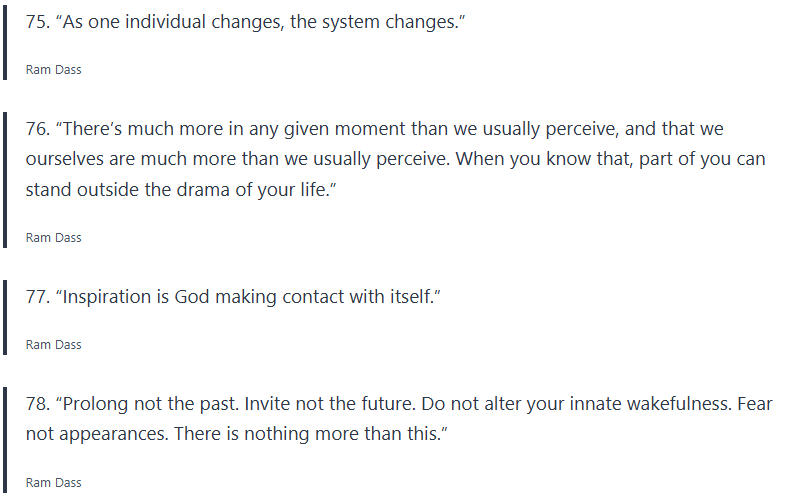The height and width of the screenshot is (499, 808).
Task: Click the left border bar beside quote 75
Action: click(x=6, y=40)
